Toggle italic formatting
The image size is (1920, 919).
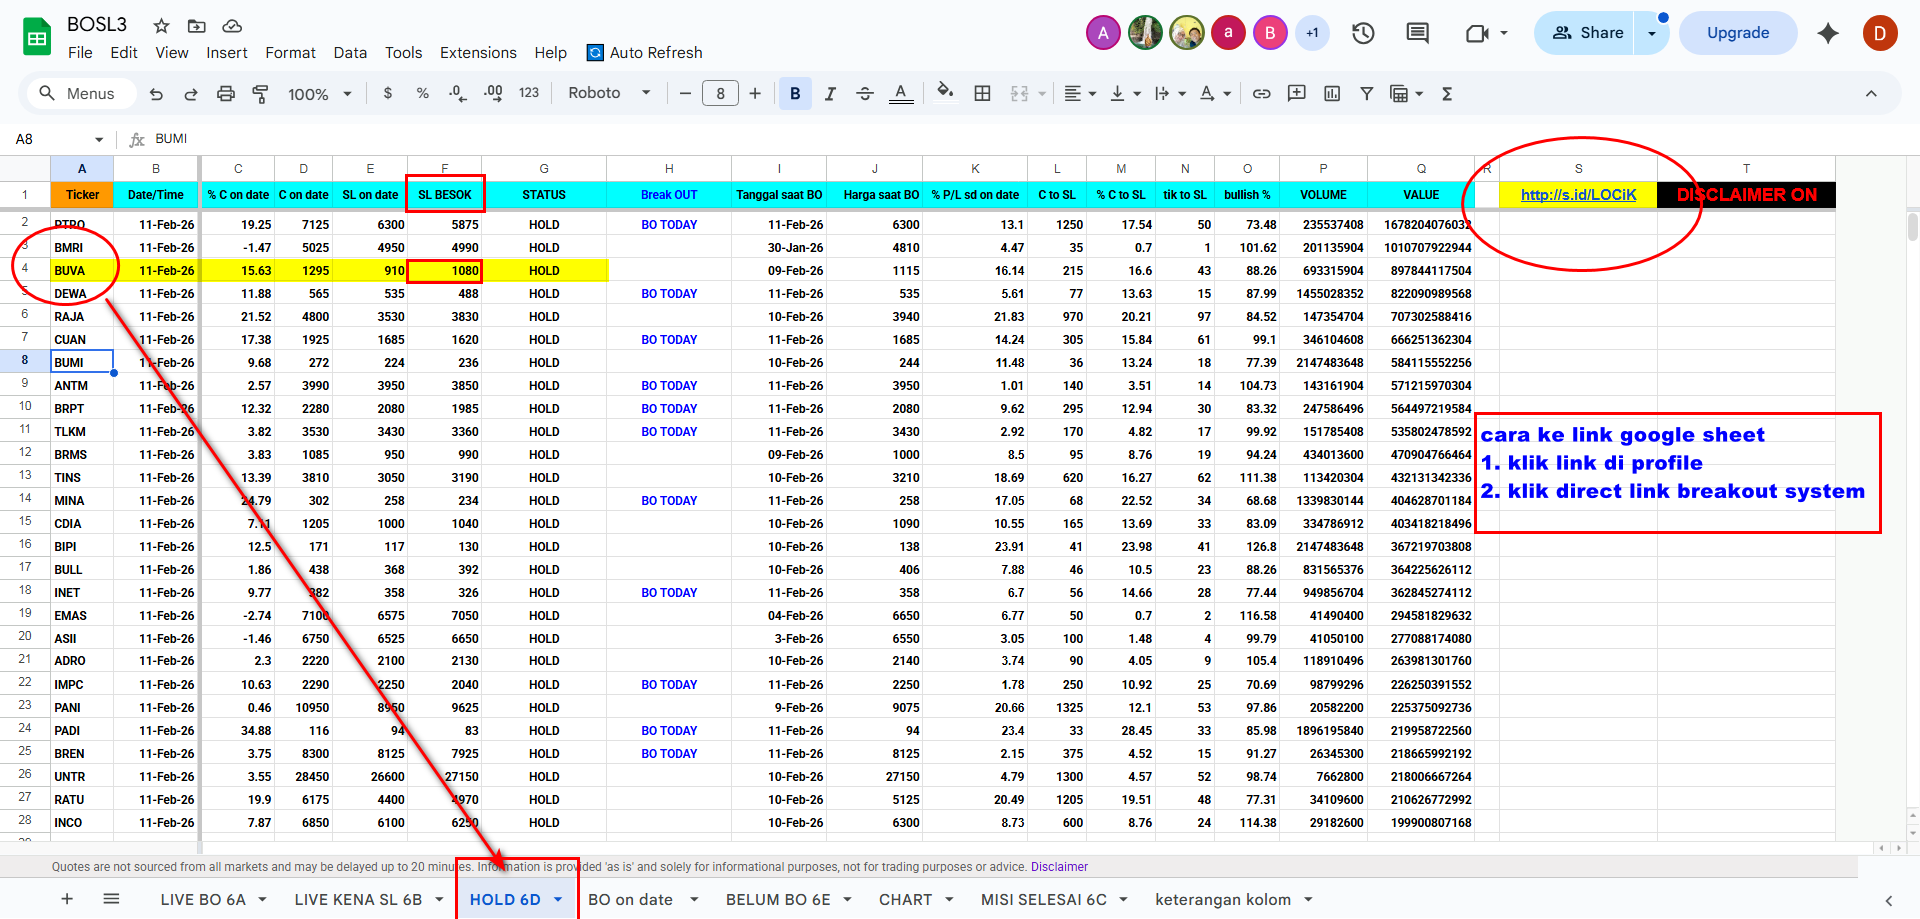(x=830, y=94)
